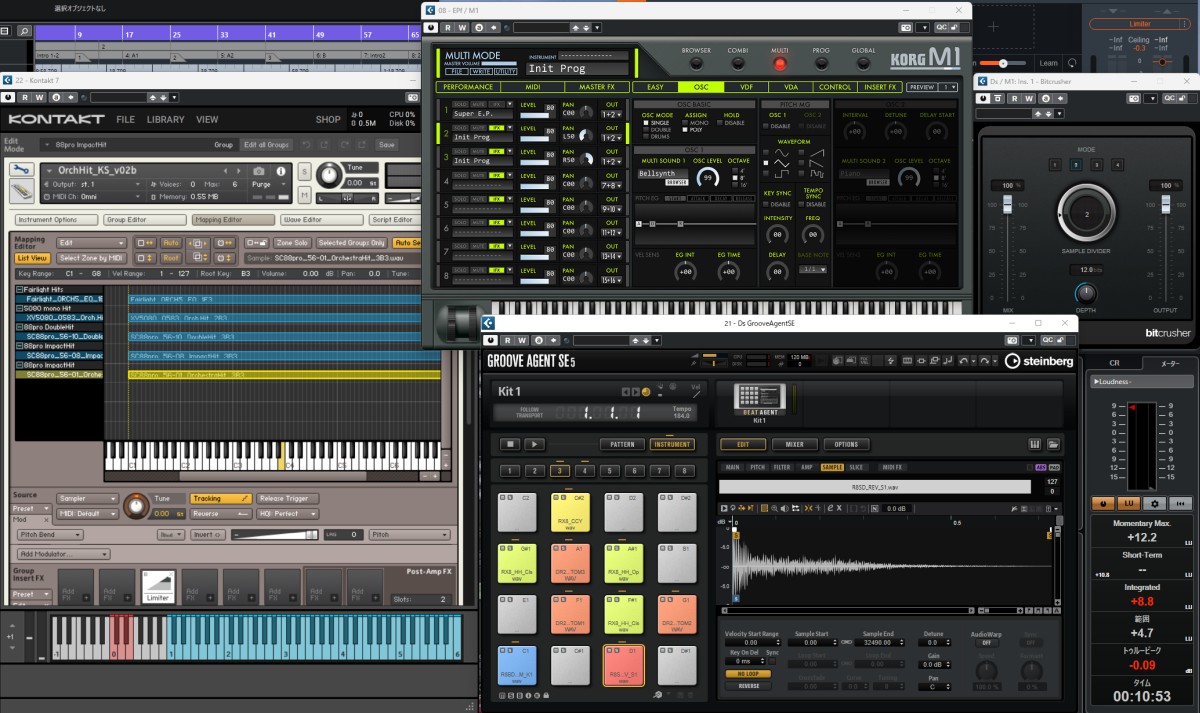
Task: Select the Limiter effect slot in Kontakt
Action: (x=158, y=588)
